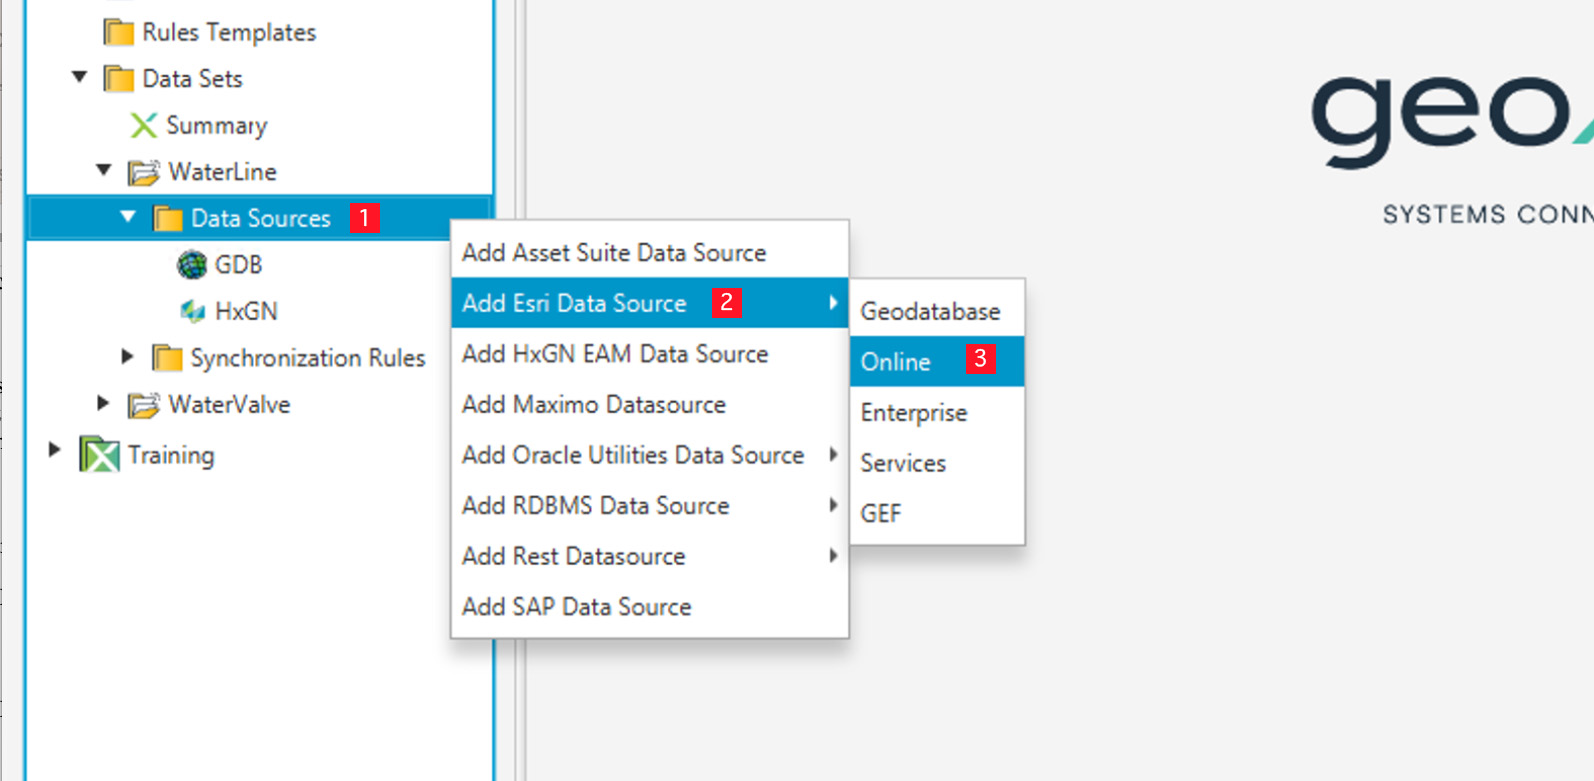Image resolution: width=1594 pixels, height=781 pixels.
Task: Select GEF from the Esri submenu
Action: coord(937,513)
